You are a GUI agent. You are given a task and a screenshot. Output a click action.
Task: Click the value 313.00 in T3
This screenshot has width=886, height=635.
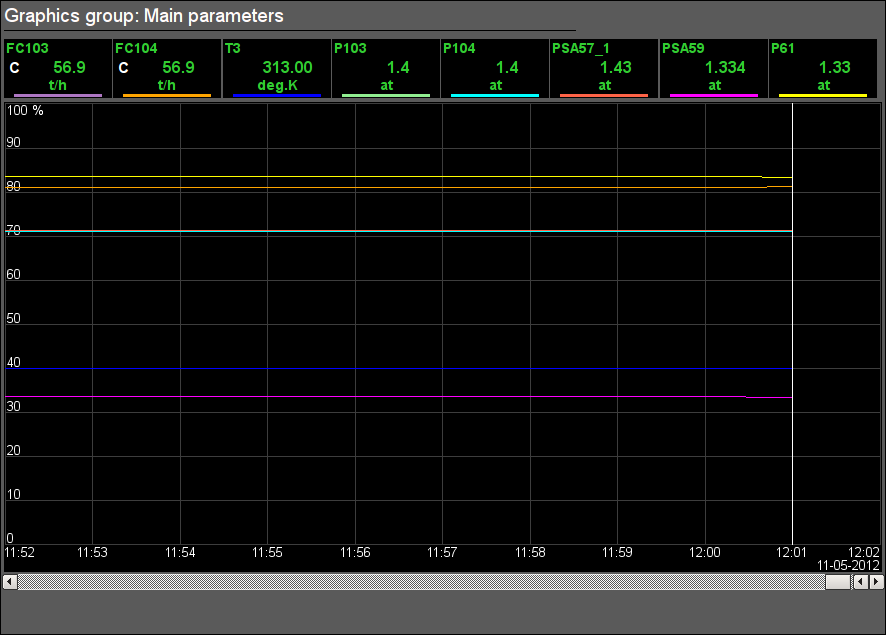(x=287, y=67)
